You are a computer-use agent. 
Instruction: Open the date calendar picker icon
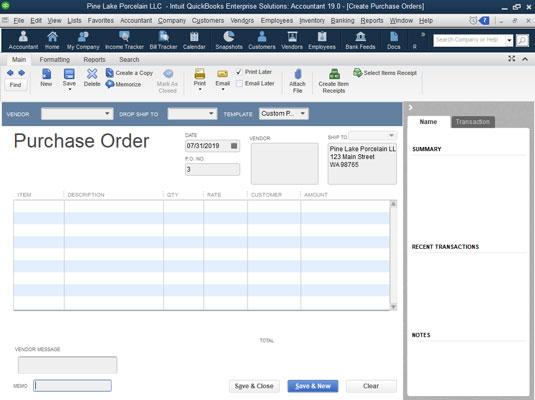(234, 146)
